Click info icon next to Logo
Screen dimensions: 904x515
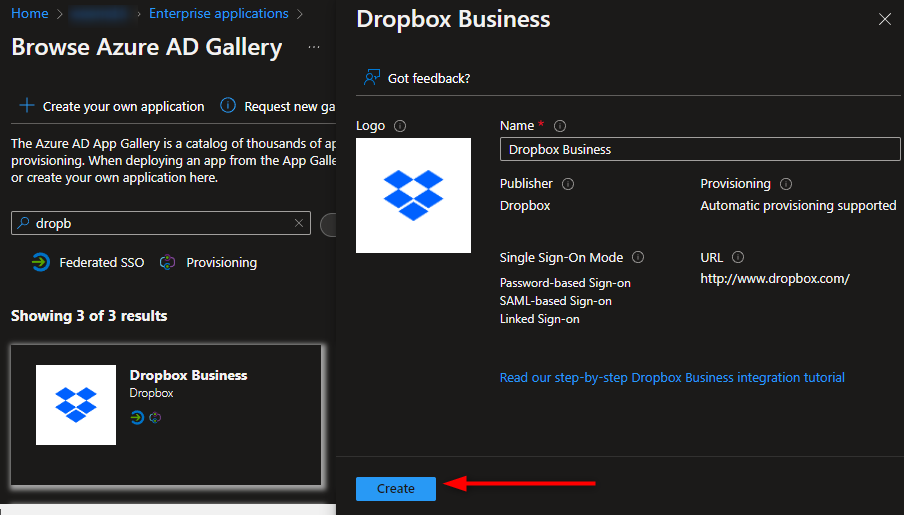400,126
